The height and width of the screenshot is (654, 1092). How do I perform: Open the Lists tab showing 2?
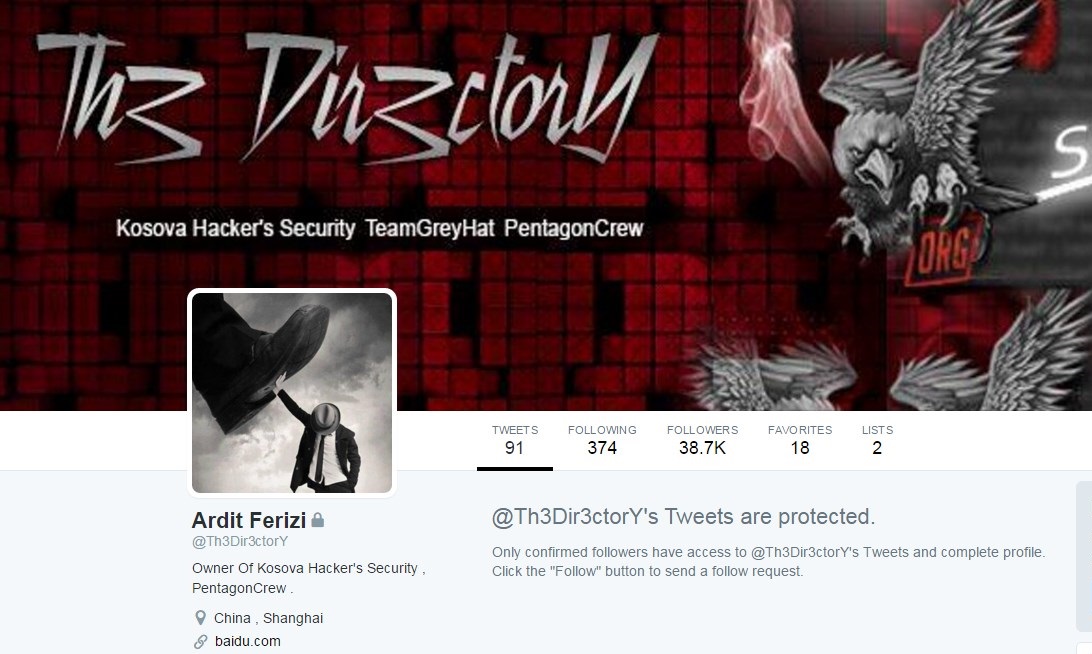[x=877, y=440]
